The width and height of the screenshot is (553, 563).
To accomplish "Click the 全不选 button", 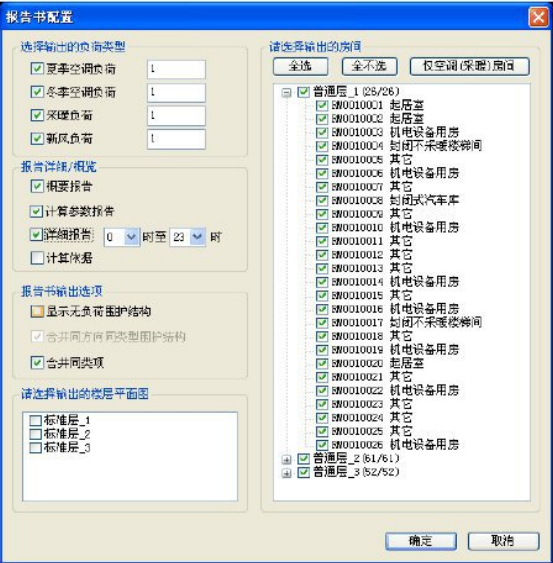I will [370, 66].
